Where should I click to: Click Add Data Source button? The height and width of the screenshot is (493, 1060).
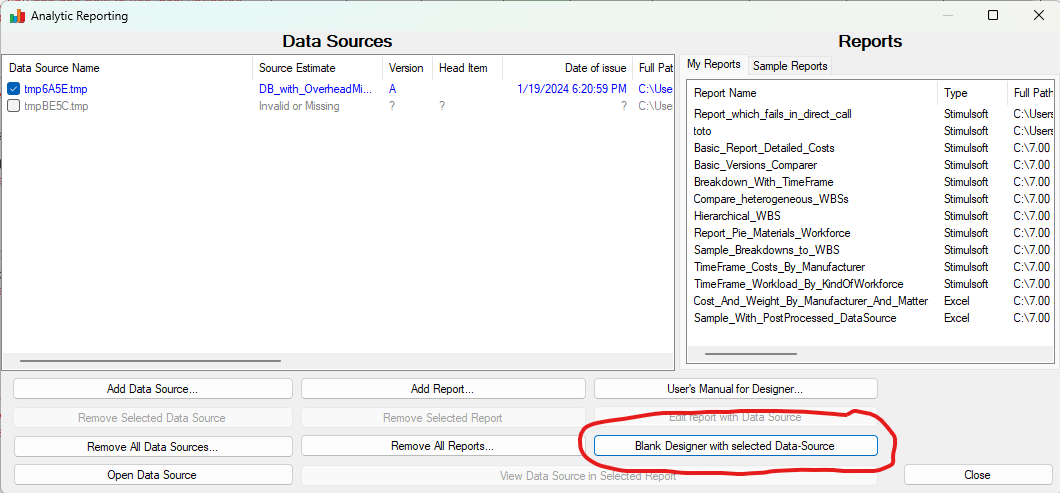point(152,389)
